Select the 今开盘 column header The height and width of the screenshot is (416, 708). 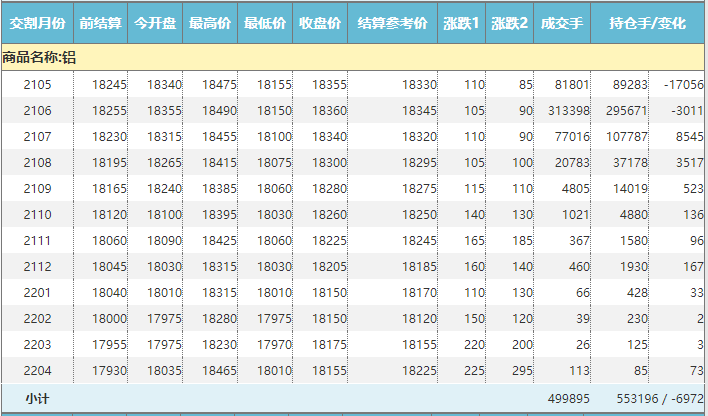tap(155, 22)
